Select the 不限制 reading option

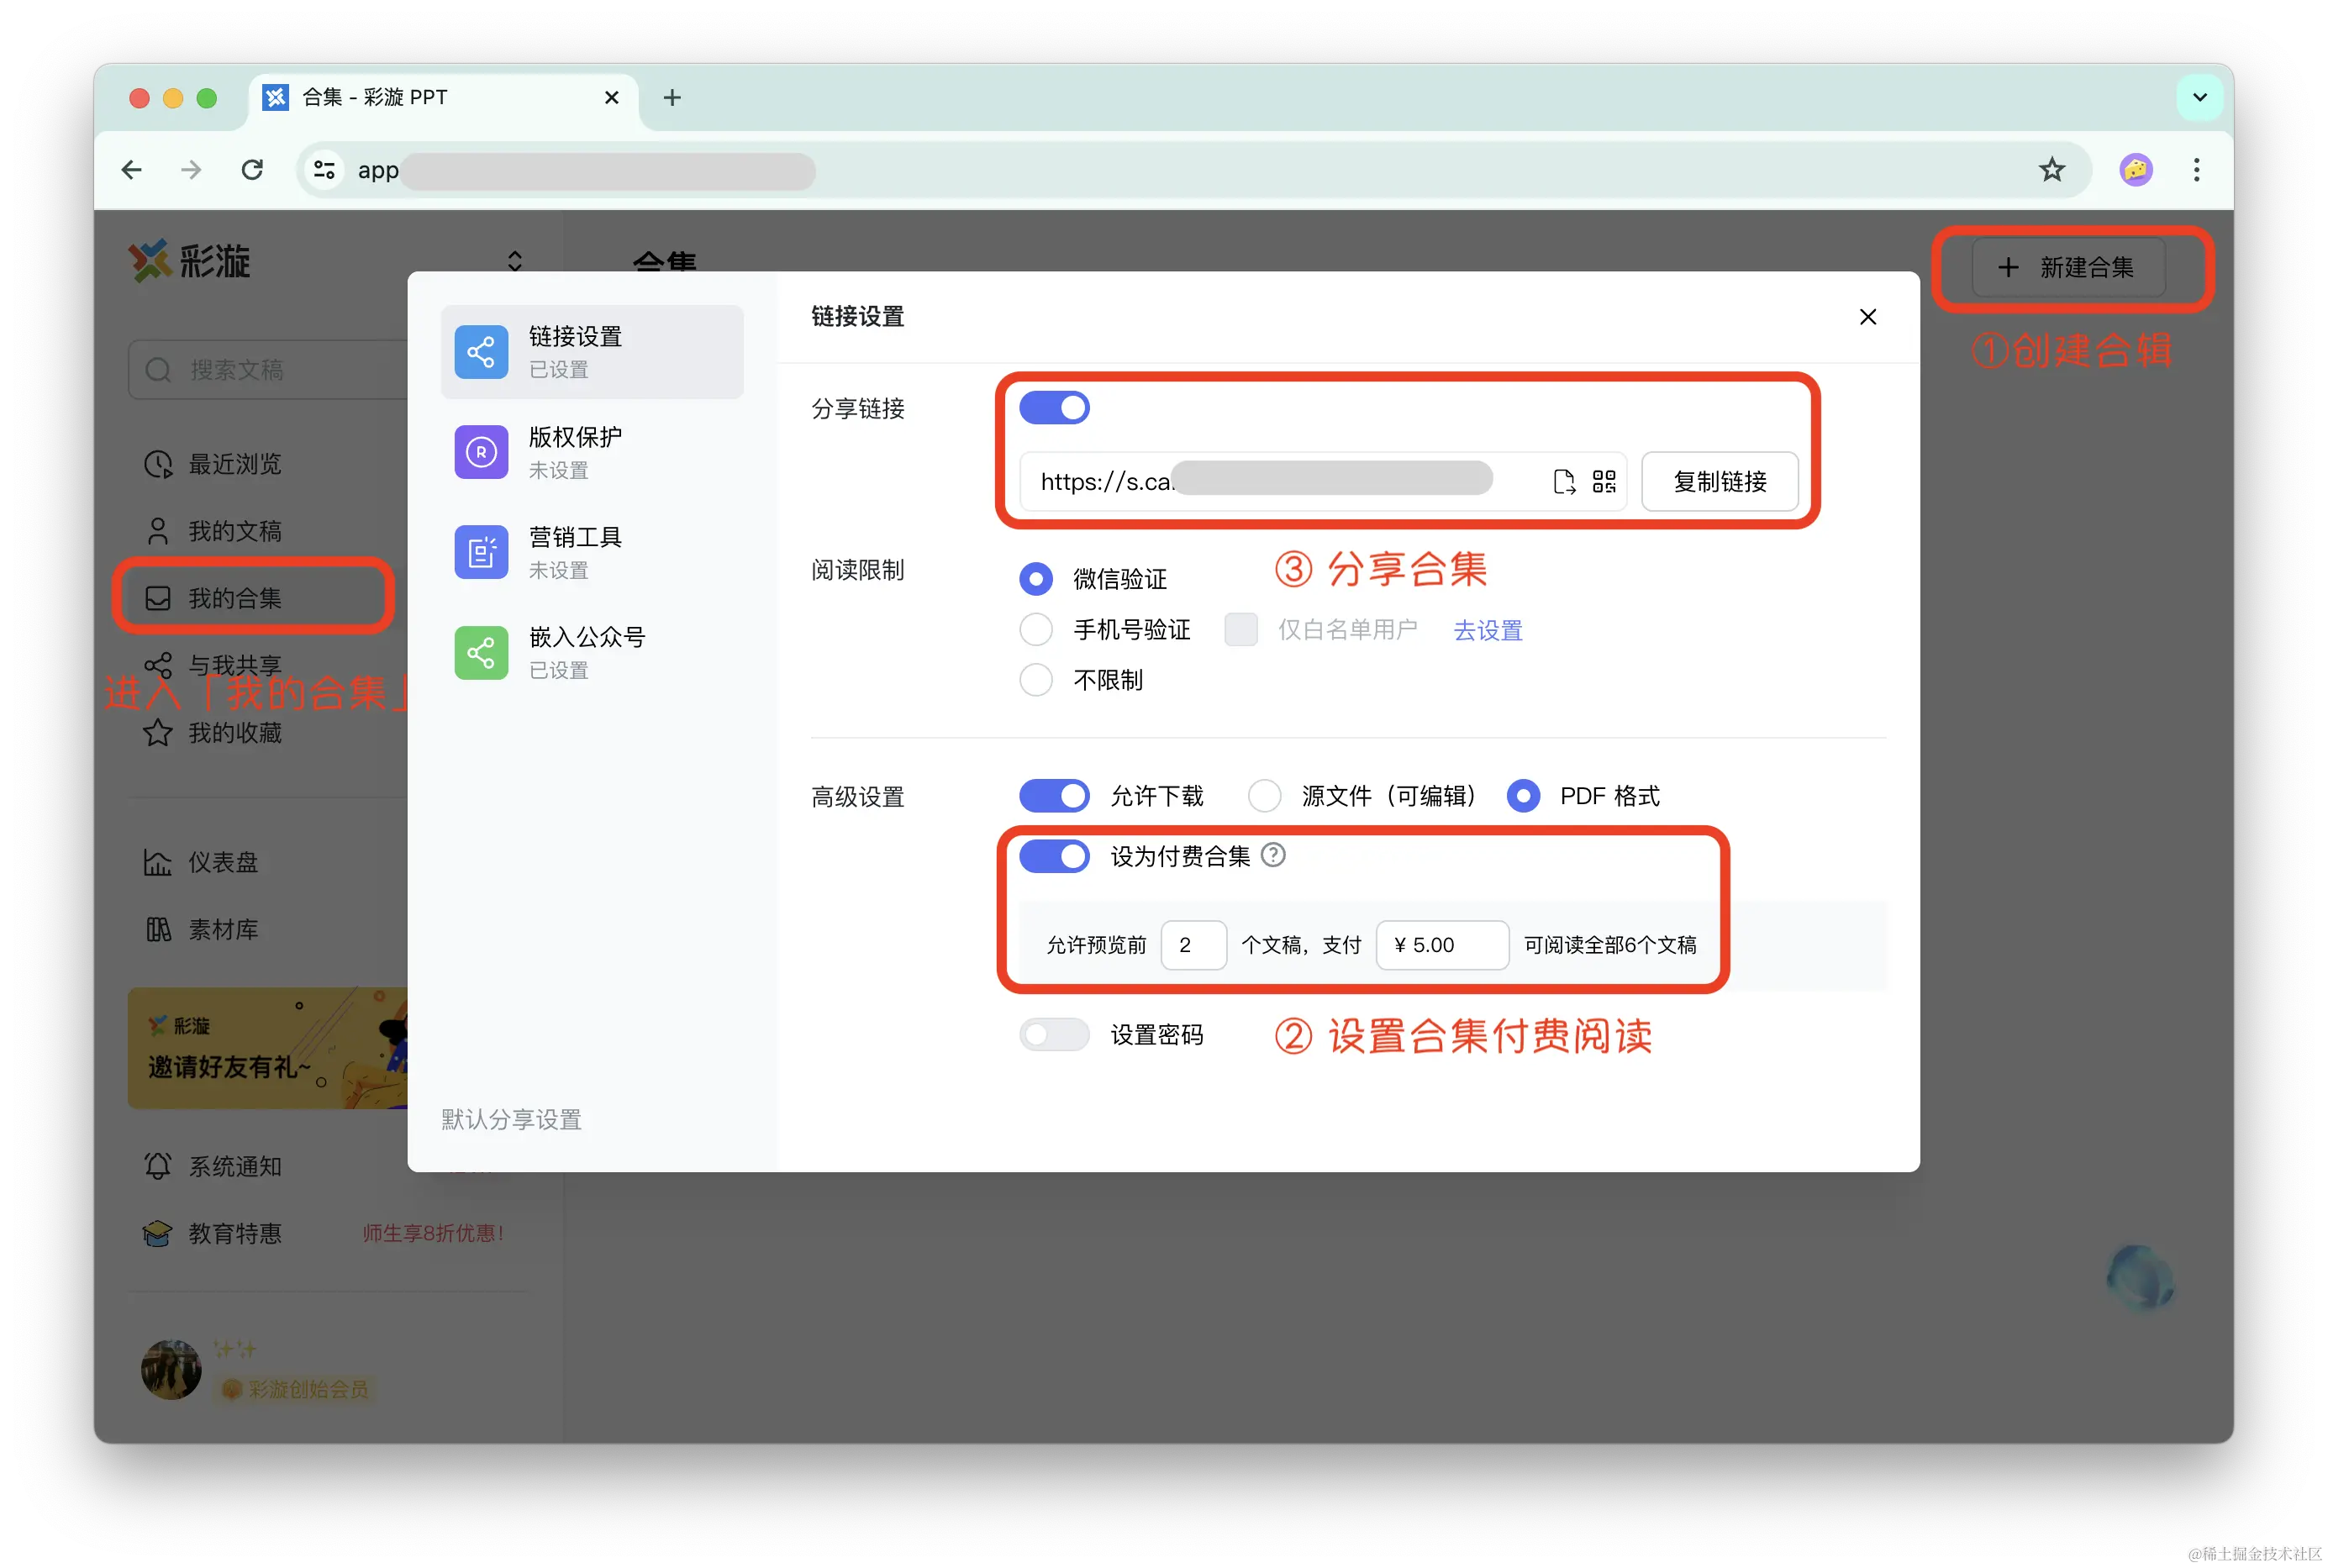pos(1036,680)
